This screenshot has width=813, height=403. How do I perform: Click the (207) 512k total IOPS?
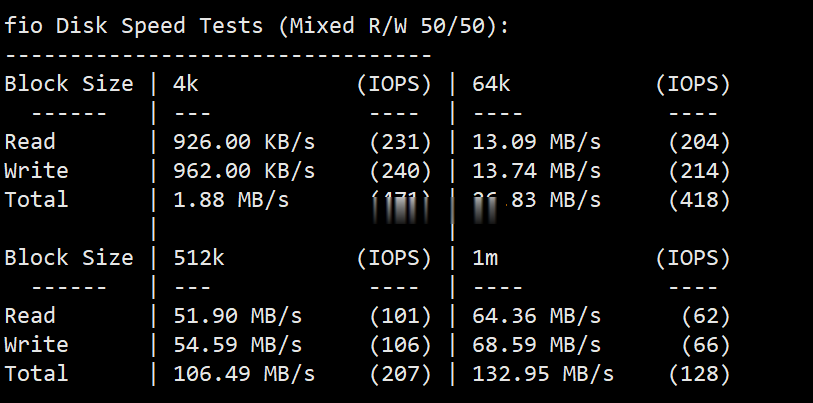click(x=400, y=374)
